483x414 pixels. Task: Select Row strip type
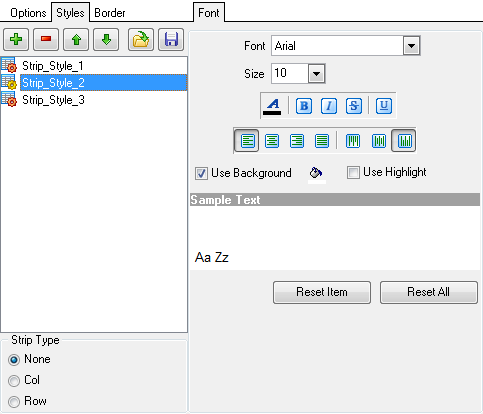tap(14, 402)
